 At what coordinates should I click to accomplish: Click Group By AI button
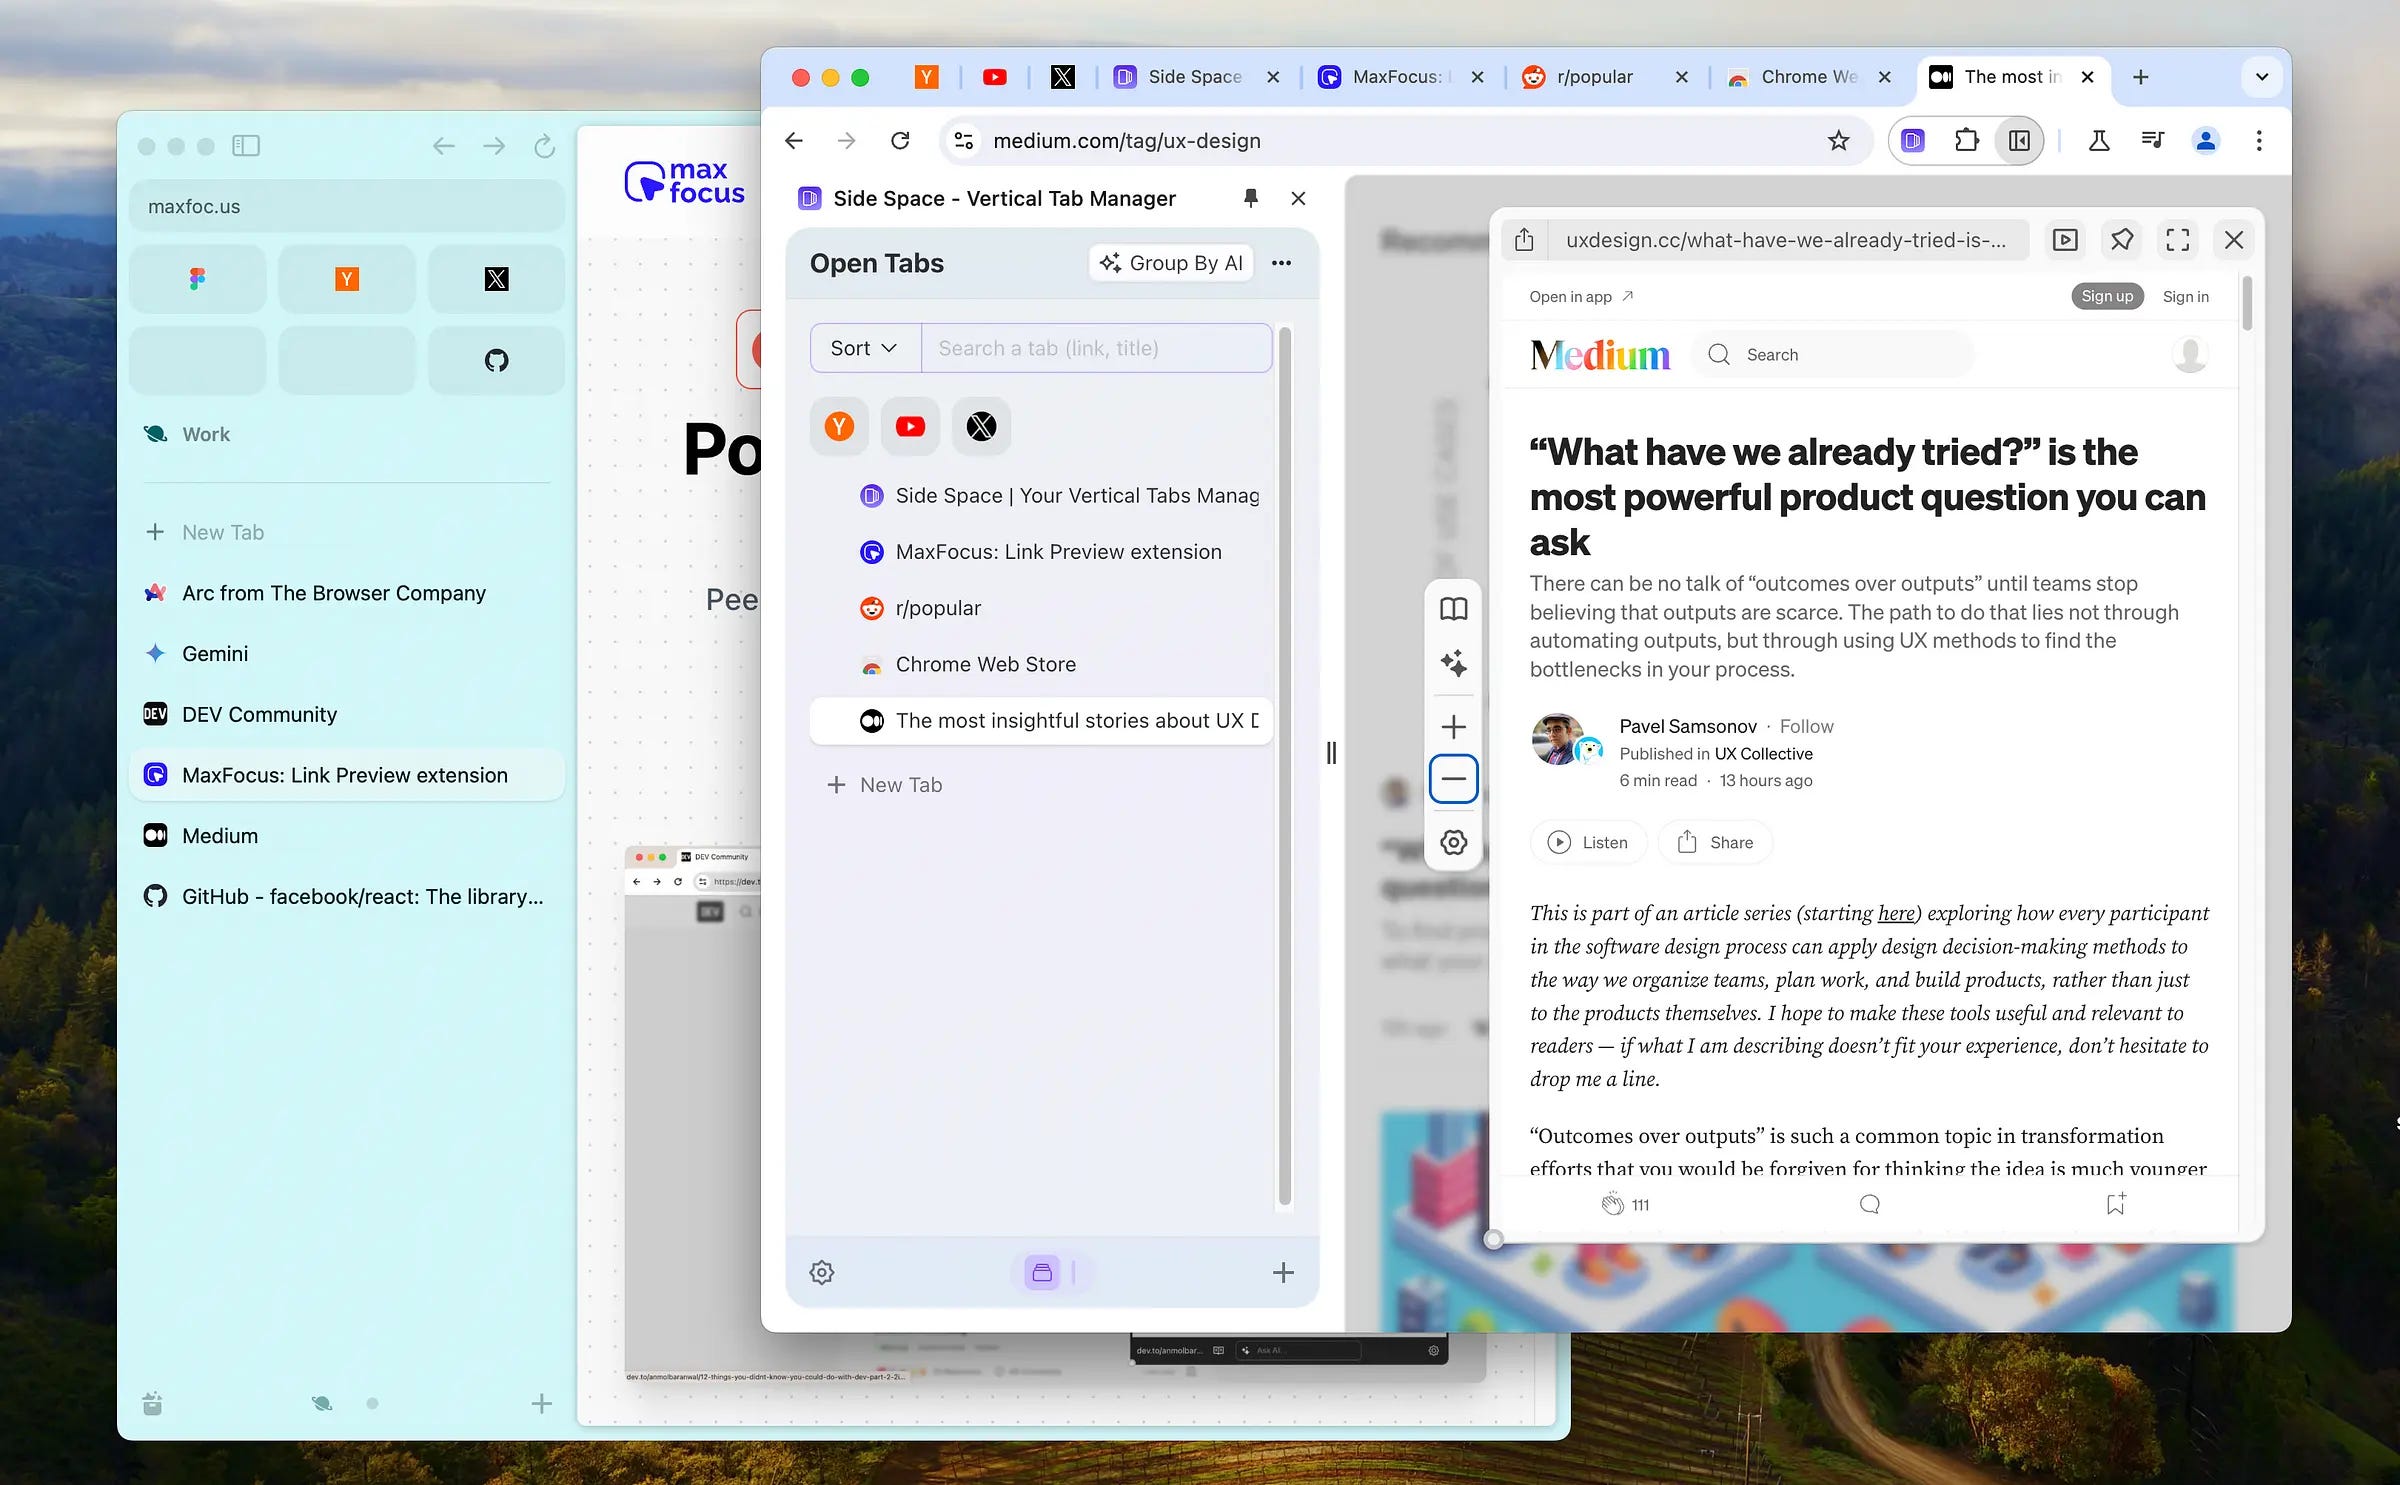1171,263
